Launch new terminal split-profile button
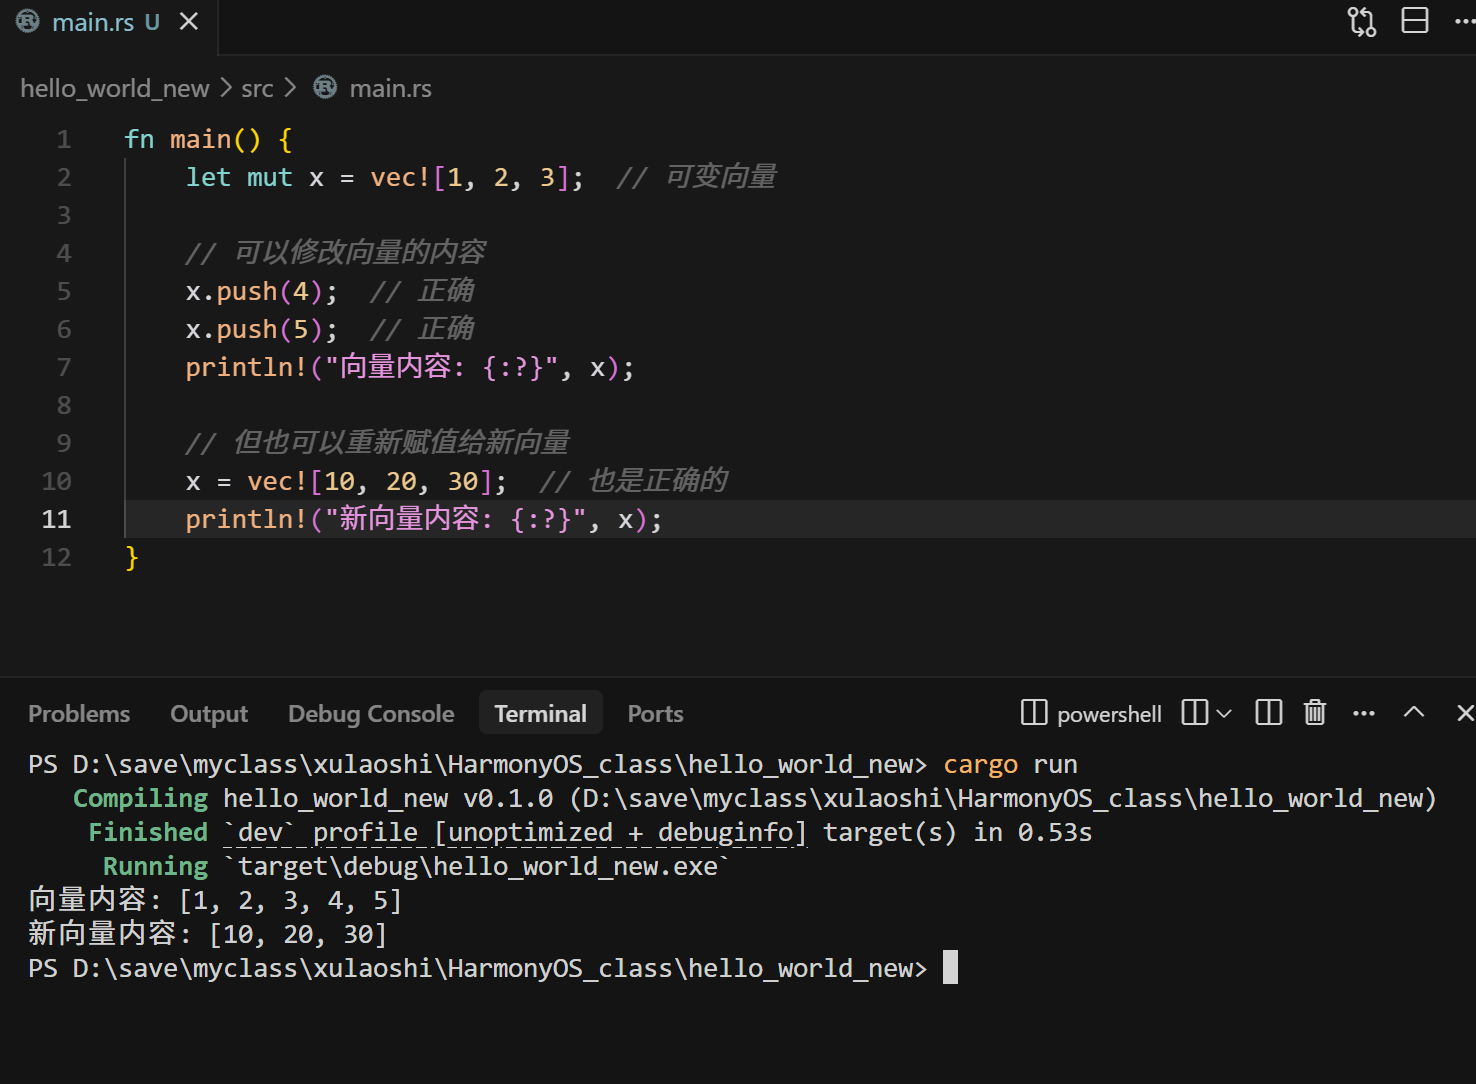 pyautogui.click(x=1194, y=713)
